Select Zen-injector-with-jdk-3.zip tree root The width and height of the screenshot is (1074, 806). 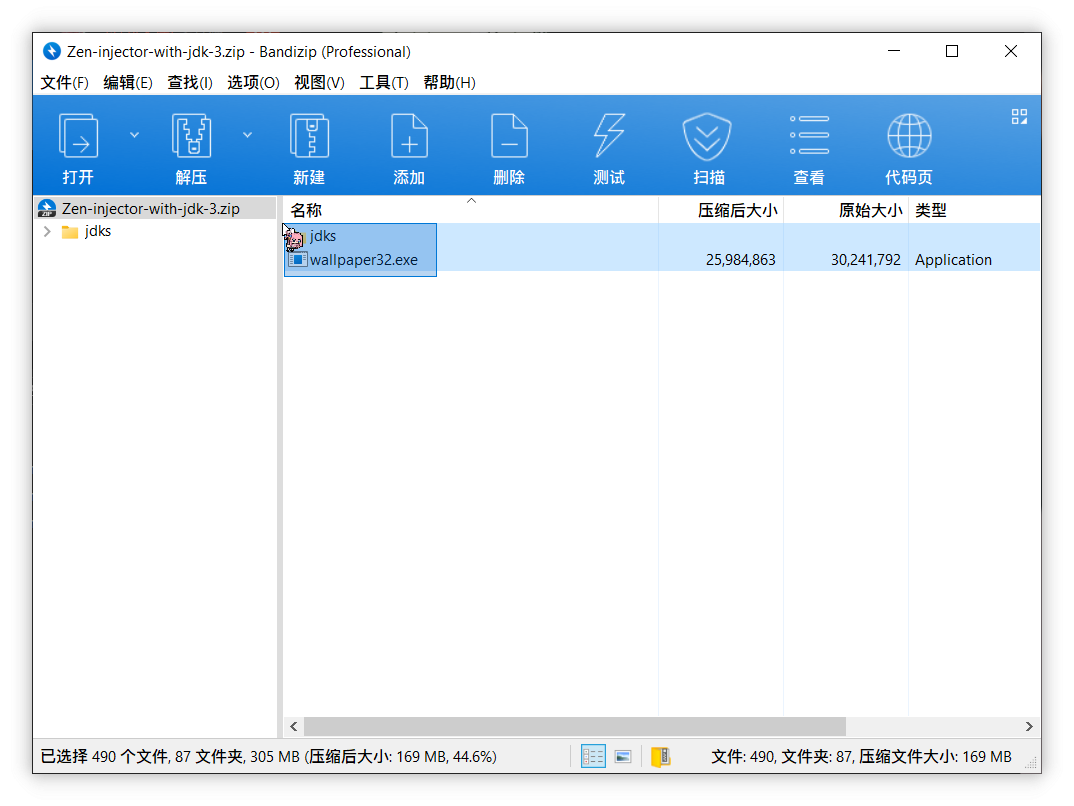[x=151, y=208]
